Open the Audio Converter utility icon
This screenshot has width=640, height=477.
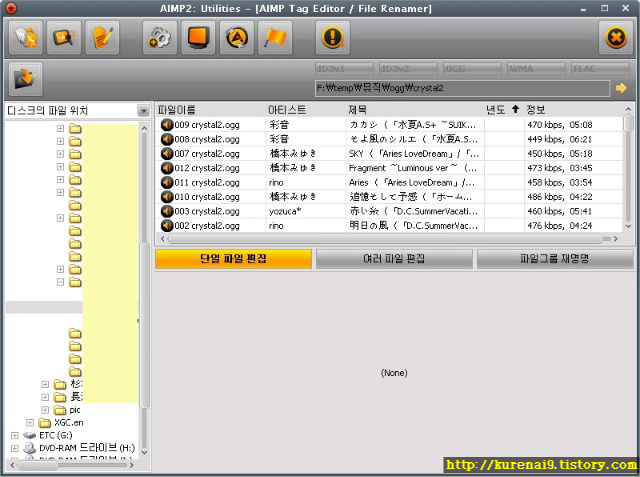[x=26, y=38]
